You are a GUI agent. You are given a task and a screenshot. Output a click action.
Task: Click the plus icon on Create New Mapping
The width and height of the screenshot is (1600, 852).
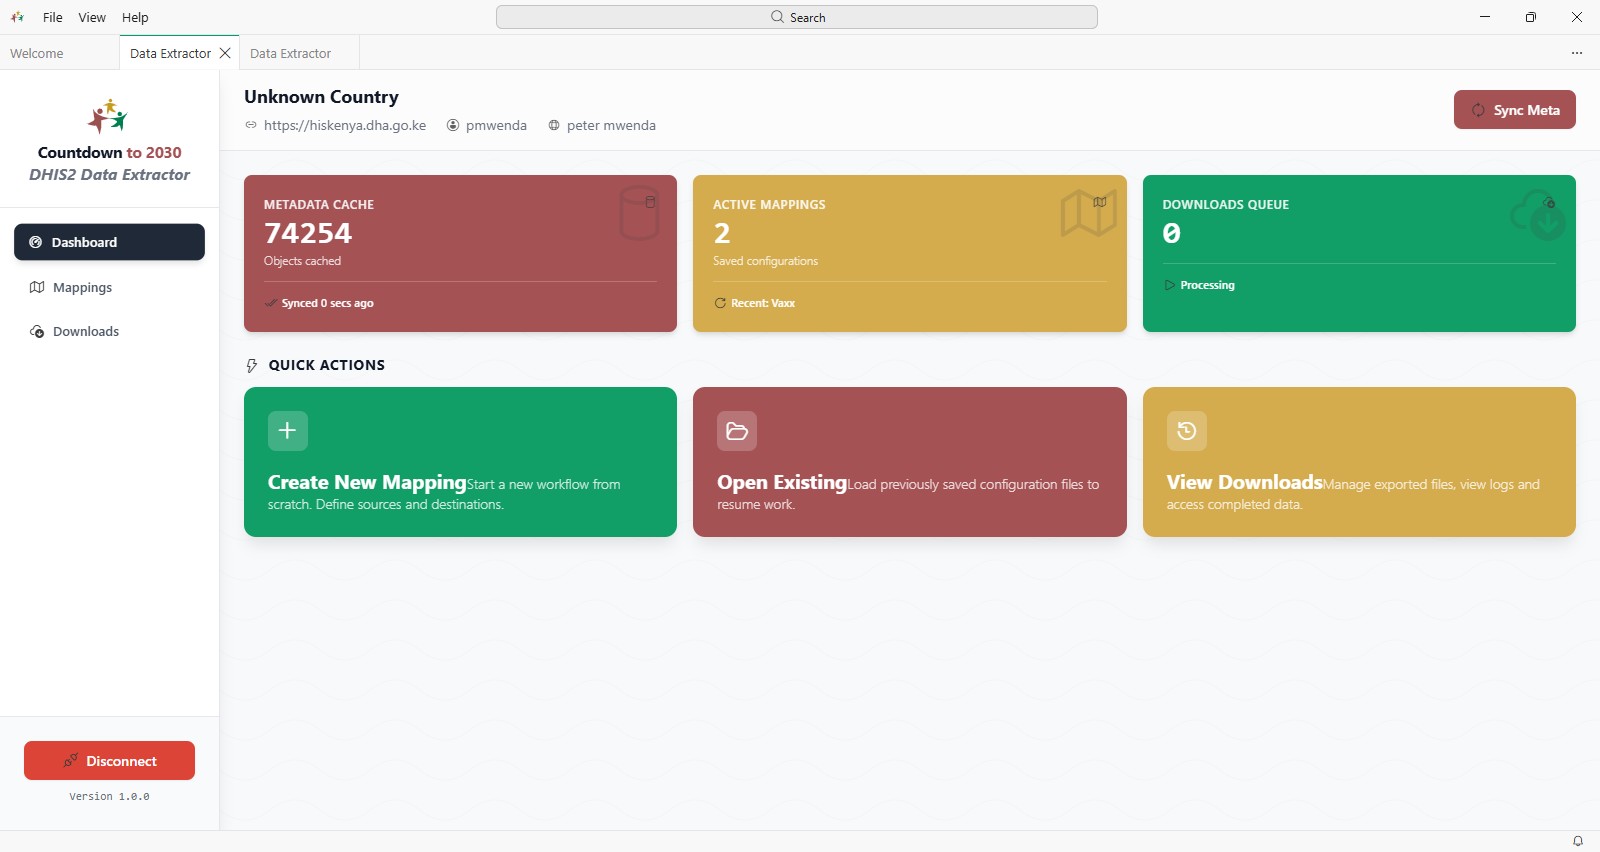[288, 431]
